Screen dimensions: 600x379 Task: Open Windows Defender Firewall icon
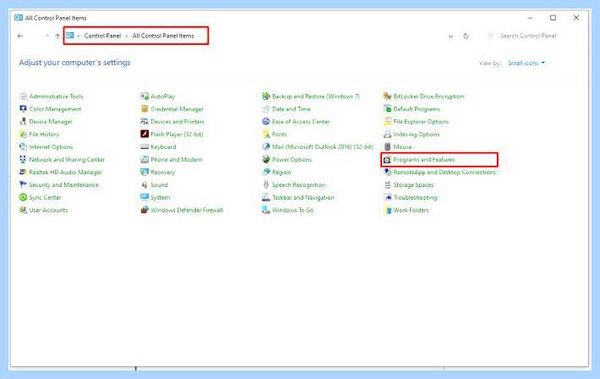tap(145, 210)
